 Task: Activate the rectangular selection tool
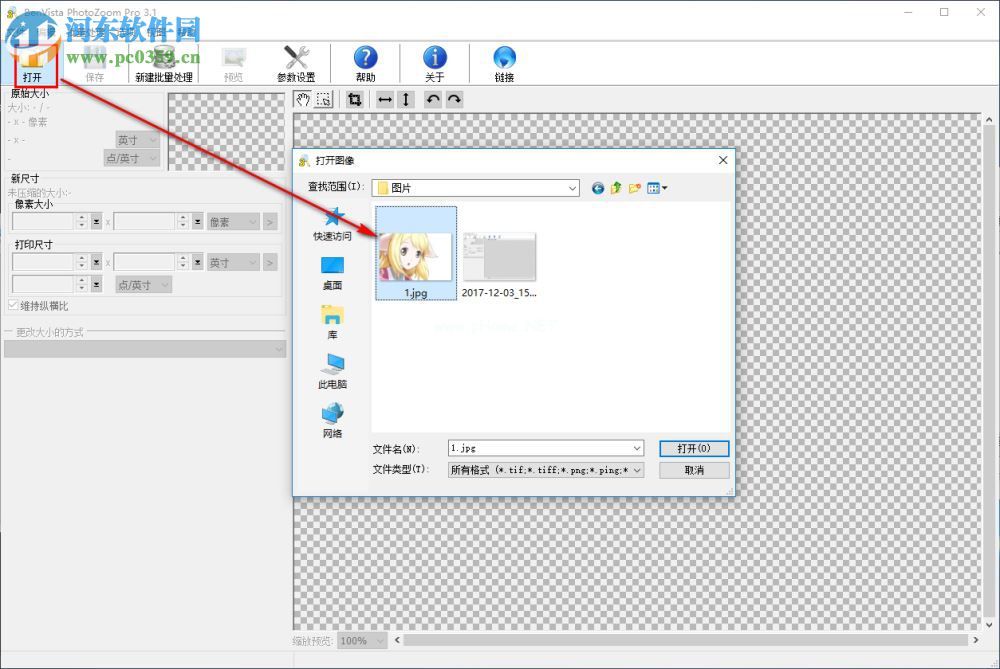coord(323,99)
